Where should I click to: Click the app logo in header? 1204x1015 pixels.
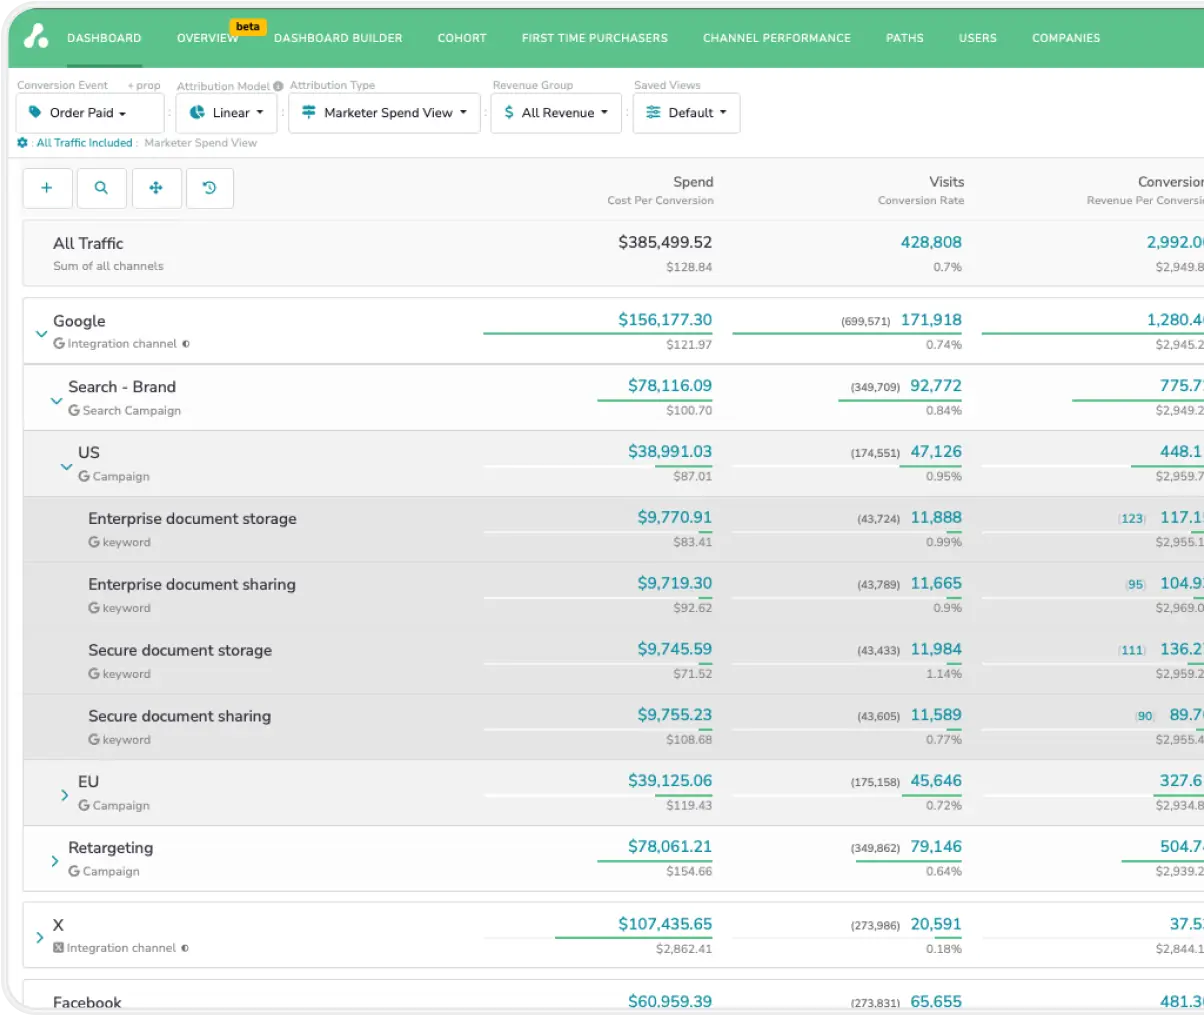(x=36, y=36)
